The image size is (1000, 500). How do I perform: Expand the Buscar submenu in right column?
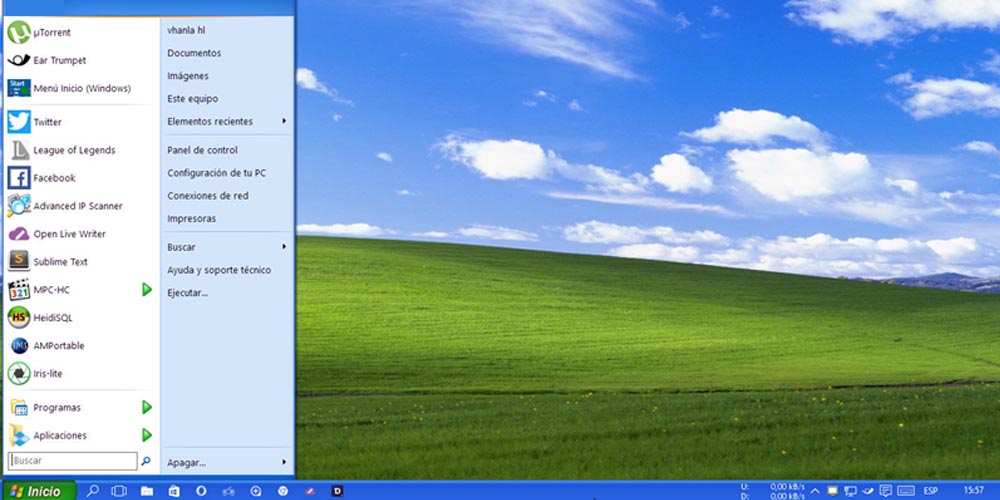[x=284, y=247]
